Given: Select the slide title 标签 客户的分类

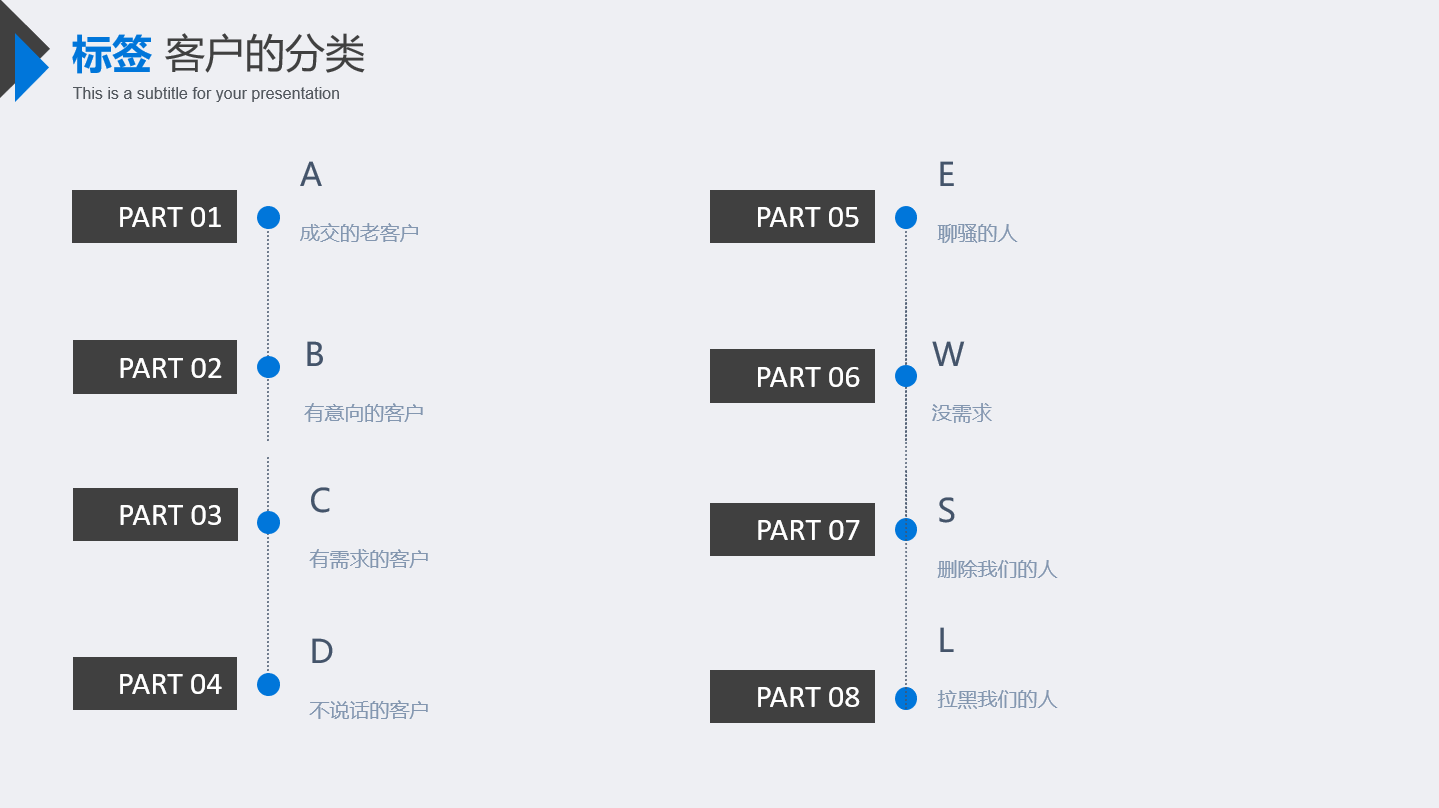Looking at the screenshot, I should [x=218, y=54].
